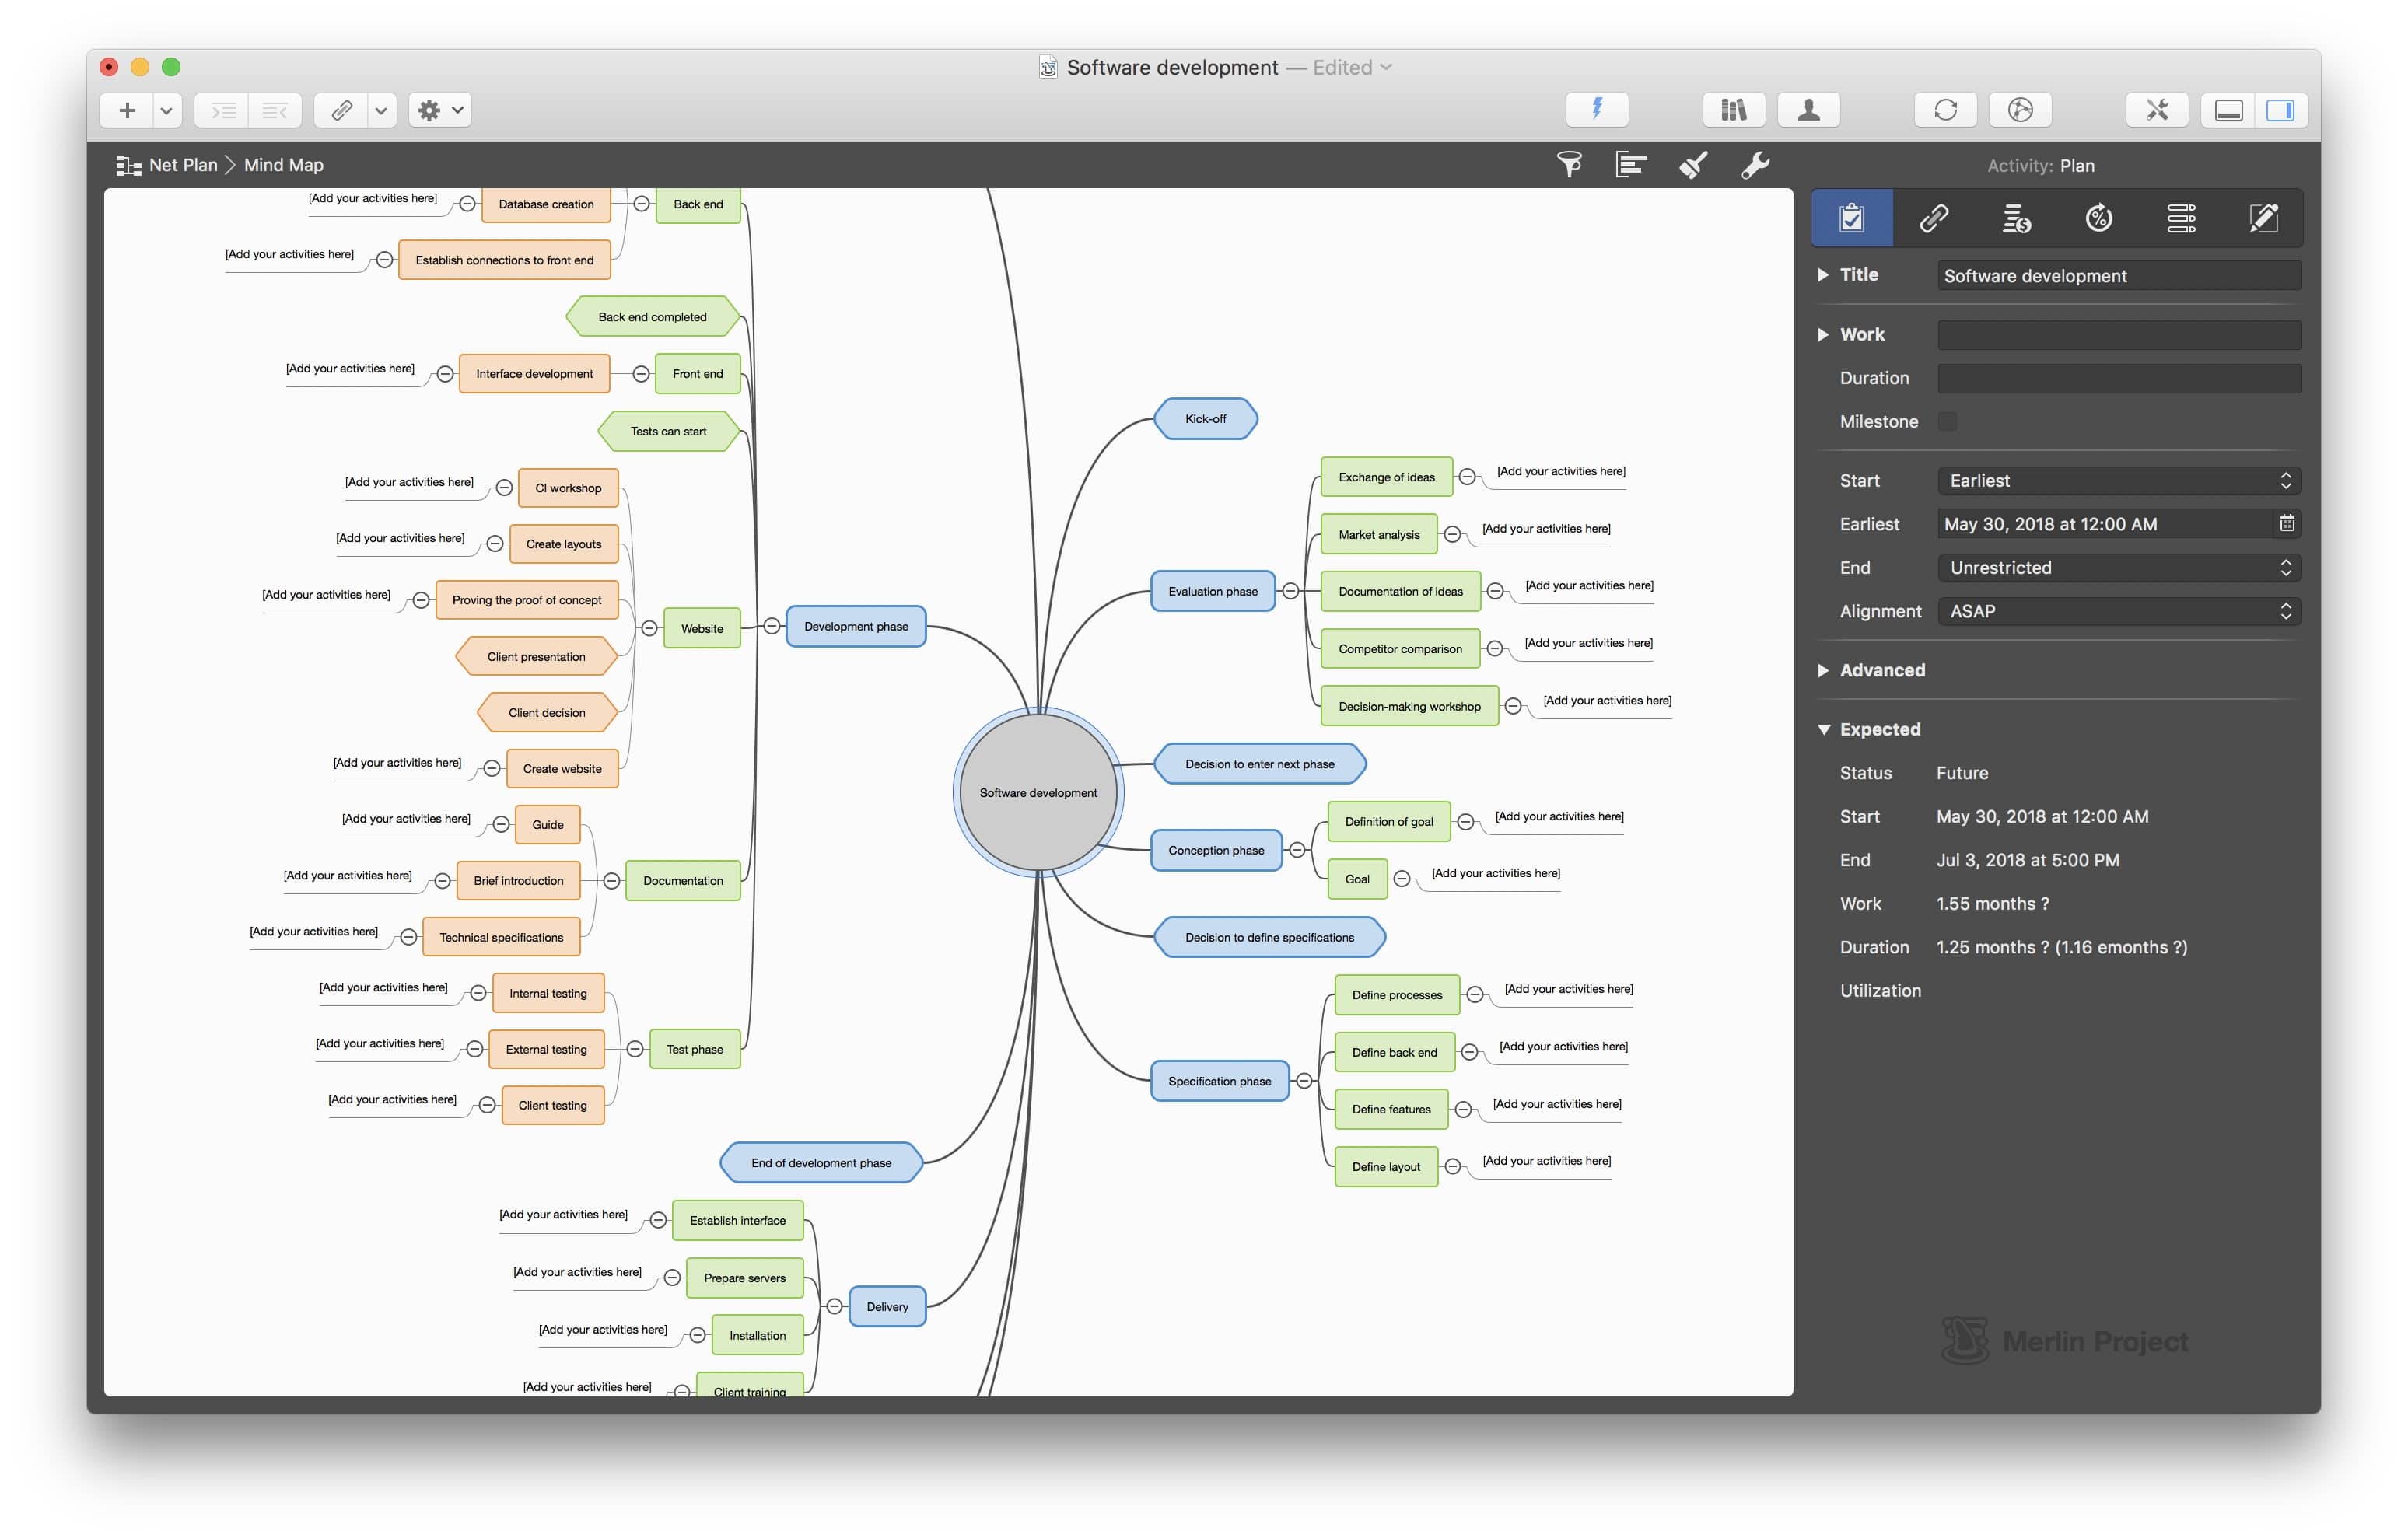Open the paintbrush styles icon
The image size is (2408, 1538).
click(1693, 165)
